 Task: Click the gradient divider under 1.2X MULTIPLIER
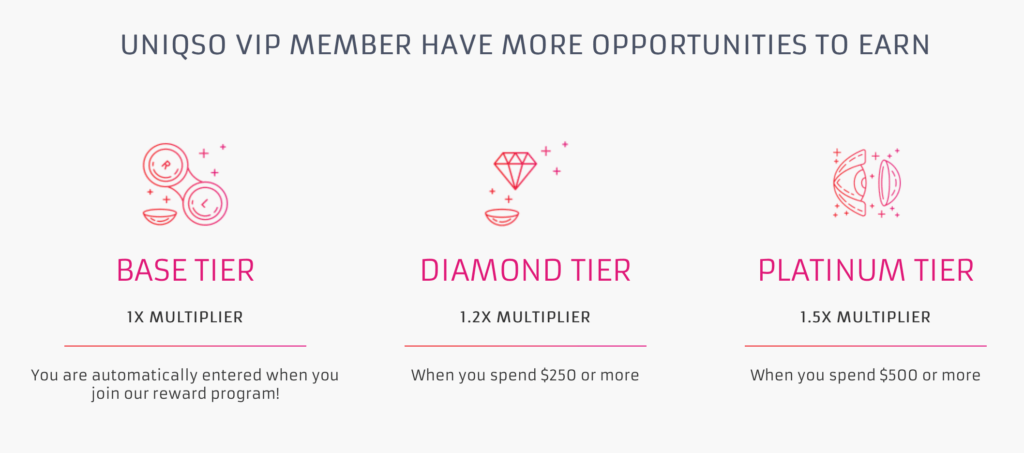coord(525,346)
